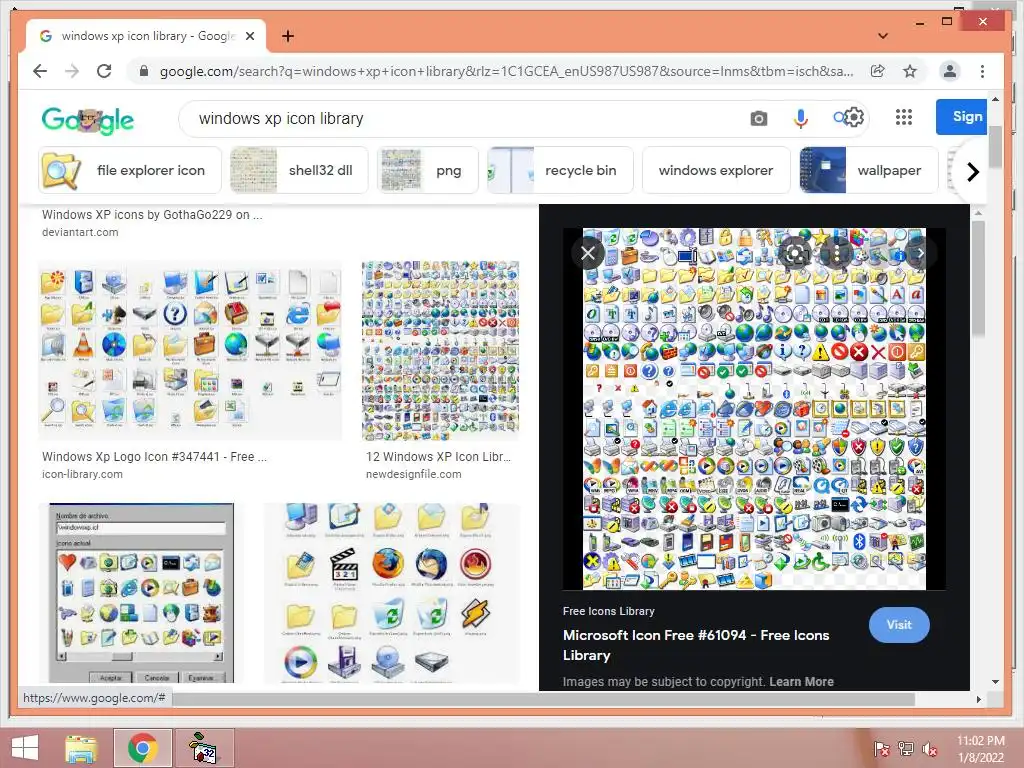Open the Chrome profile avatar

(x=950, y=71)
